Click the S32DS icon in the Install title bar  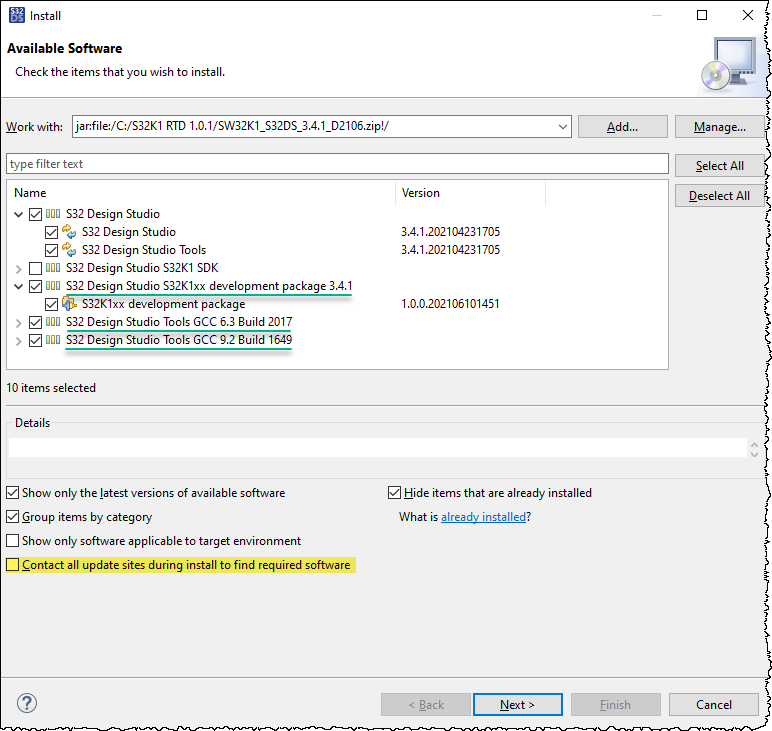(x=16, y=15)
